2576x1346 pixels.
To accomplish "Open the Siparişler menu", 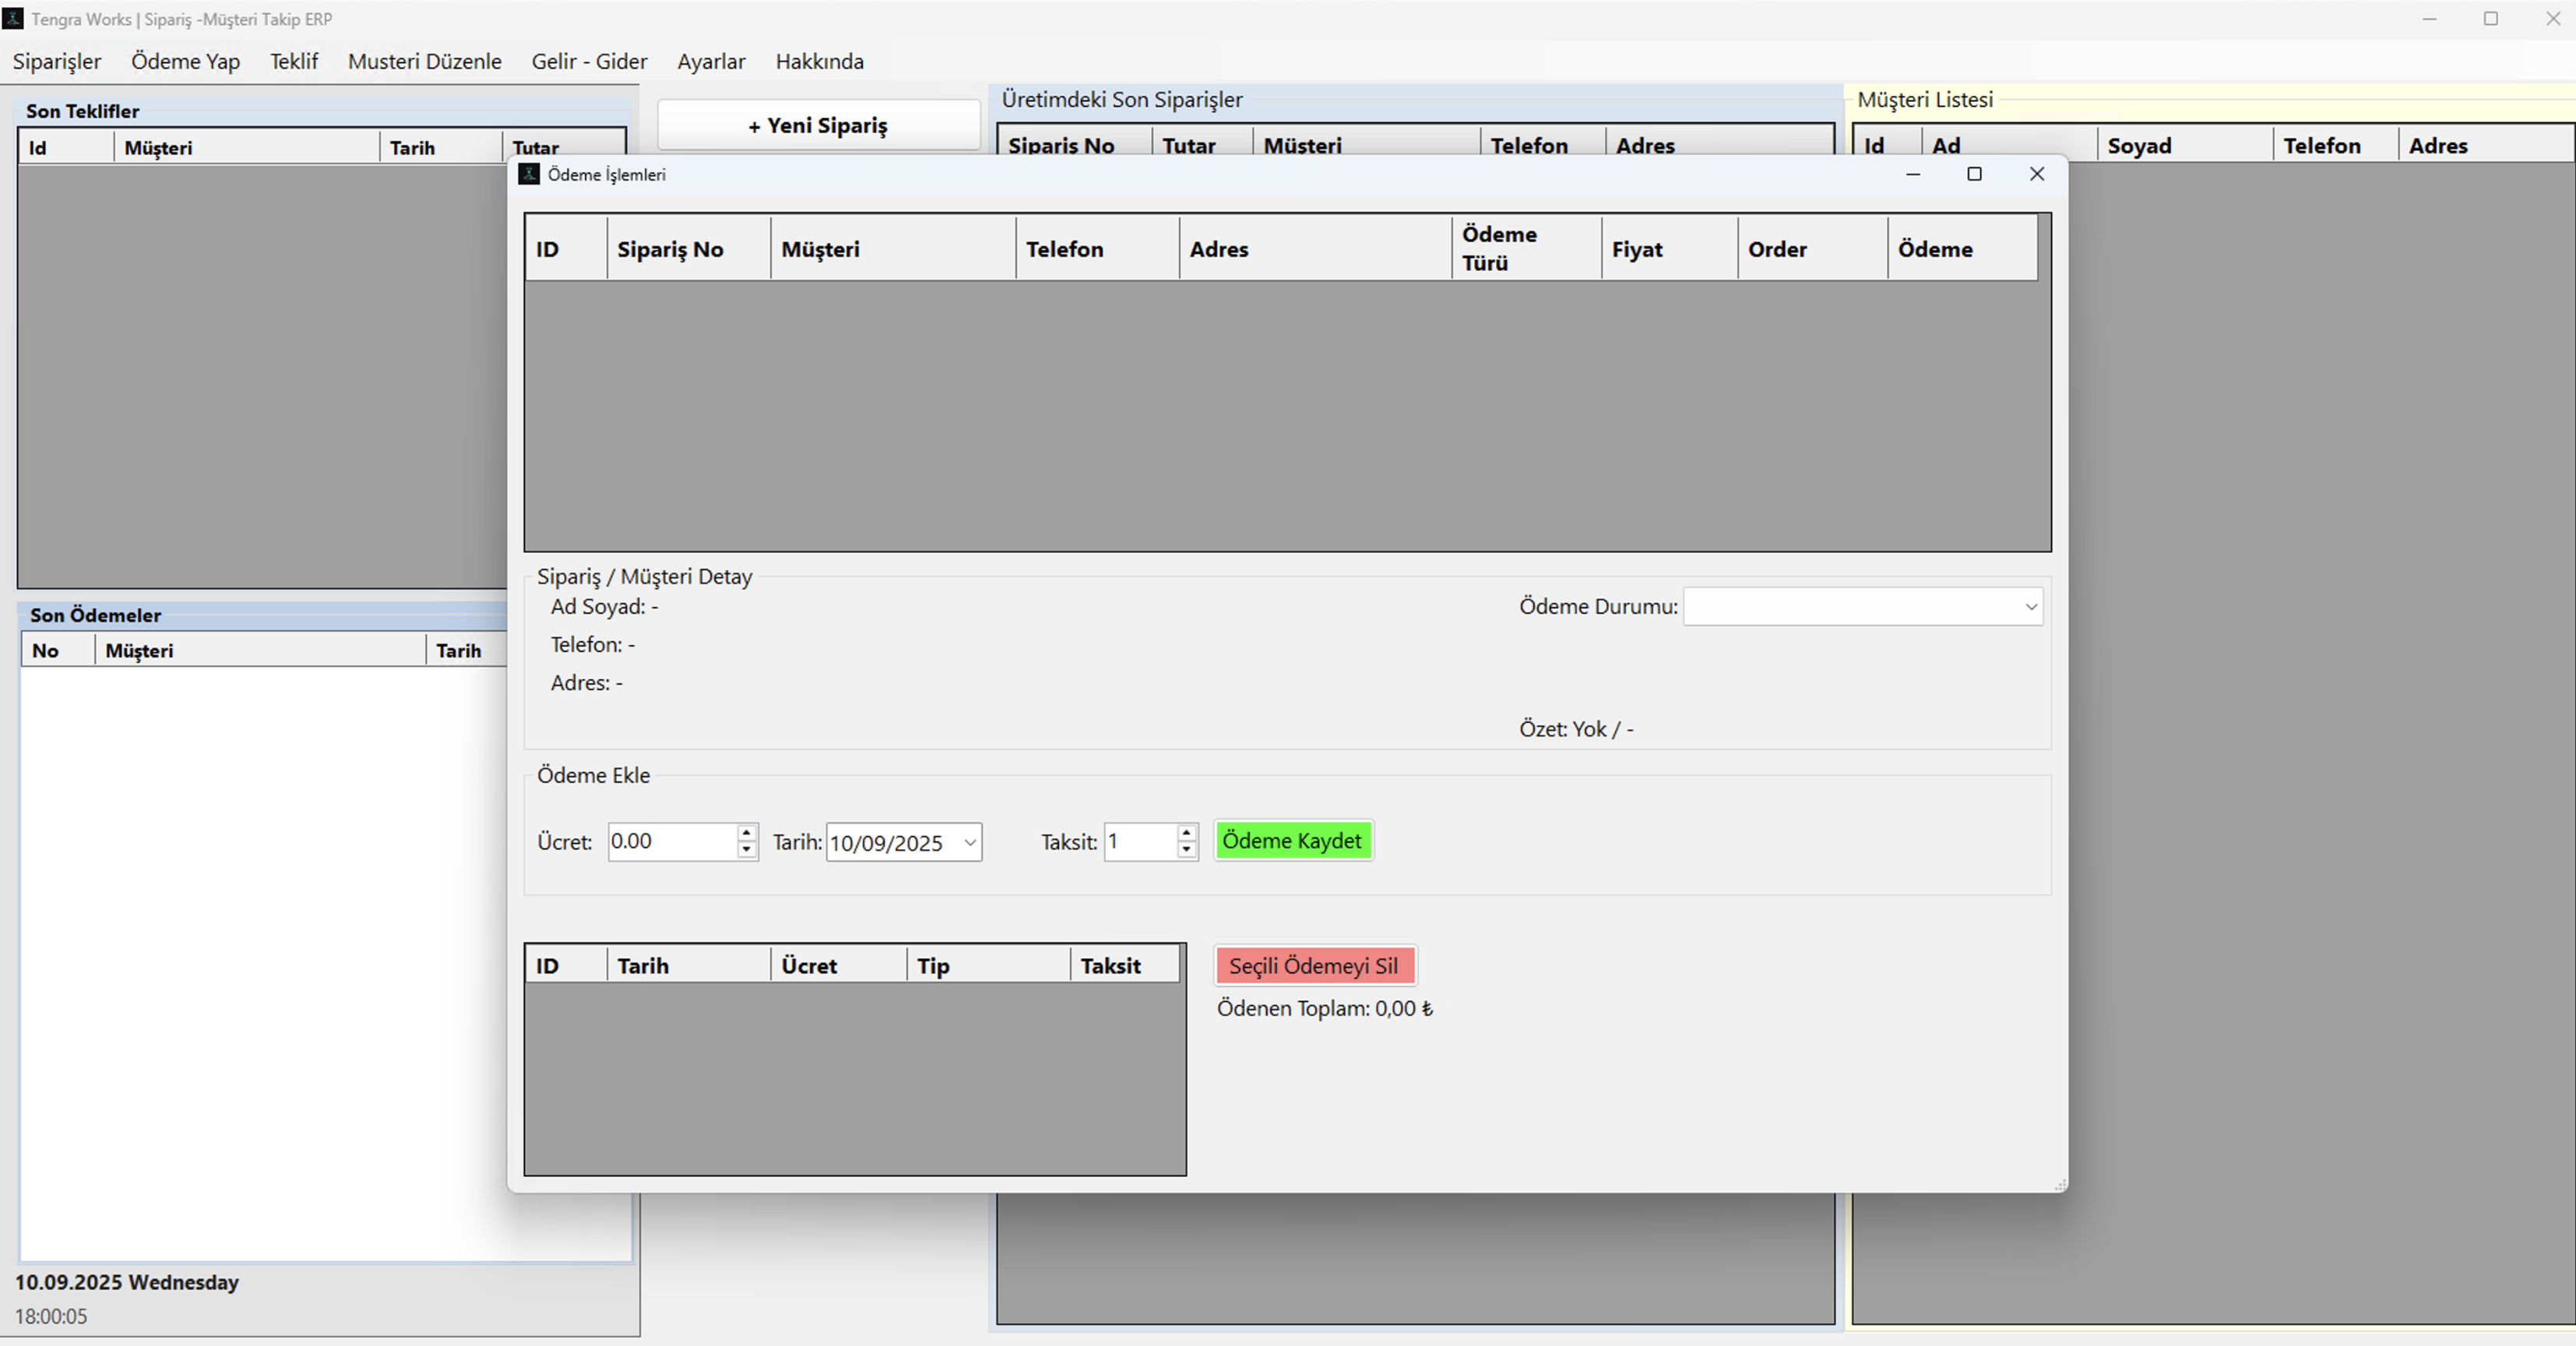I will pos(57,61).
